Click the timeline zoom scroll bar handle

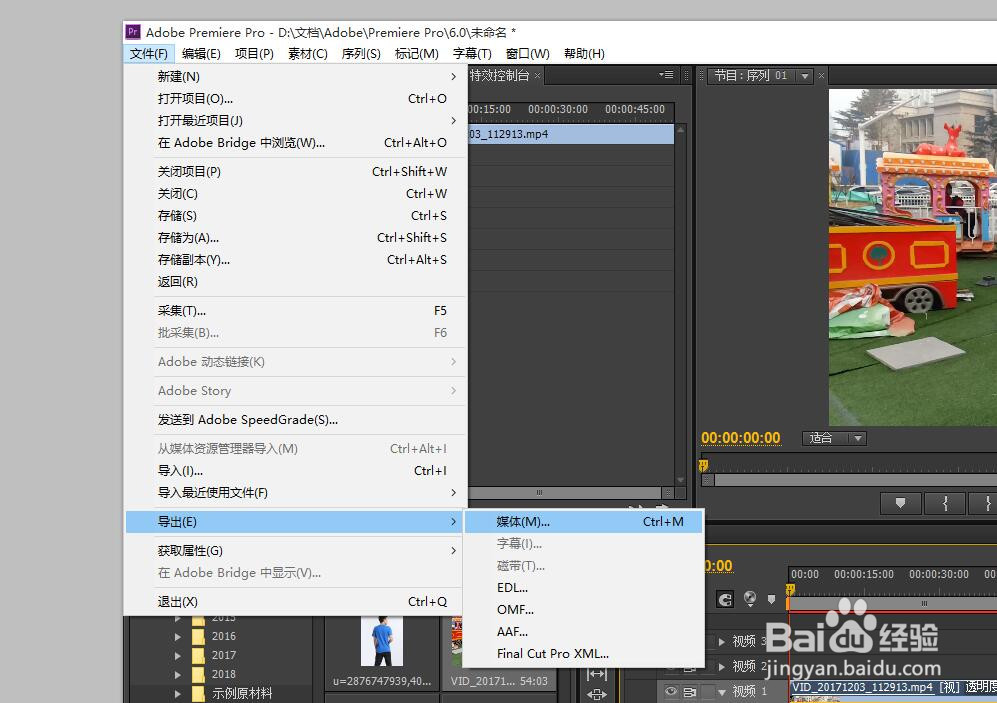click(924, 603)
